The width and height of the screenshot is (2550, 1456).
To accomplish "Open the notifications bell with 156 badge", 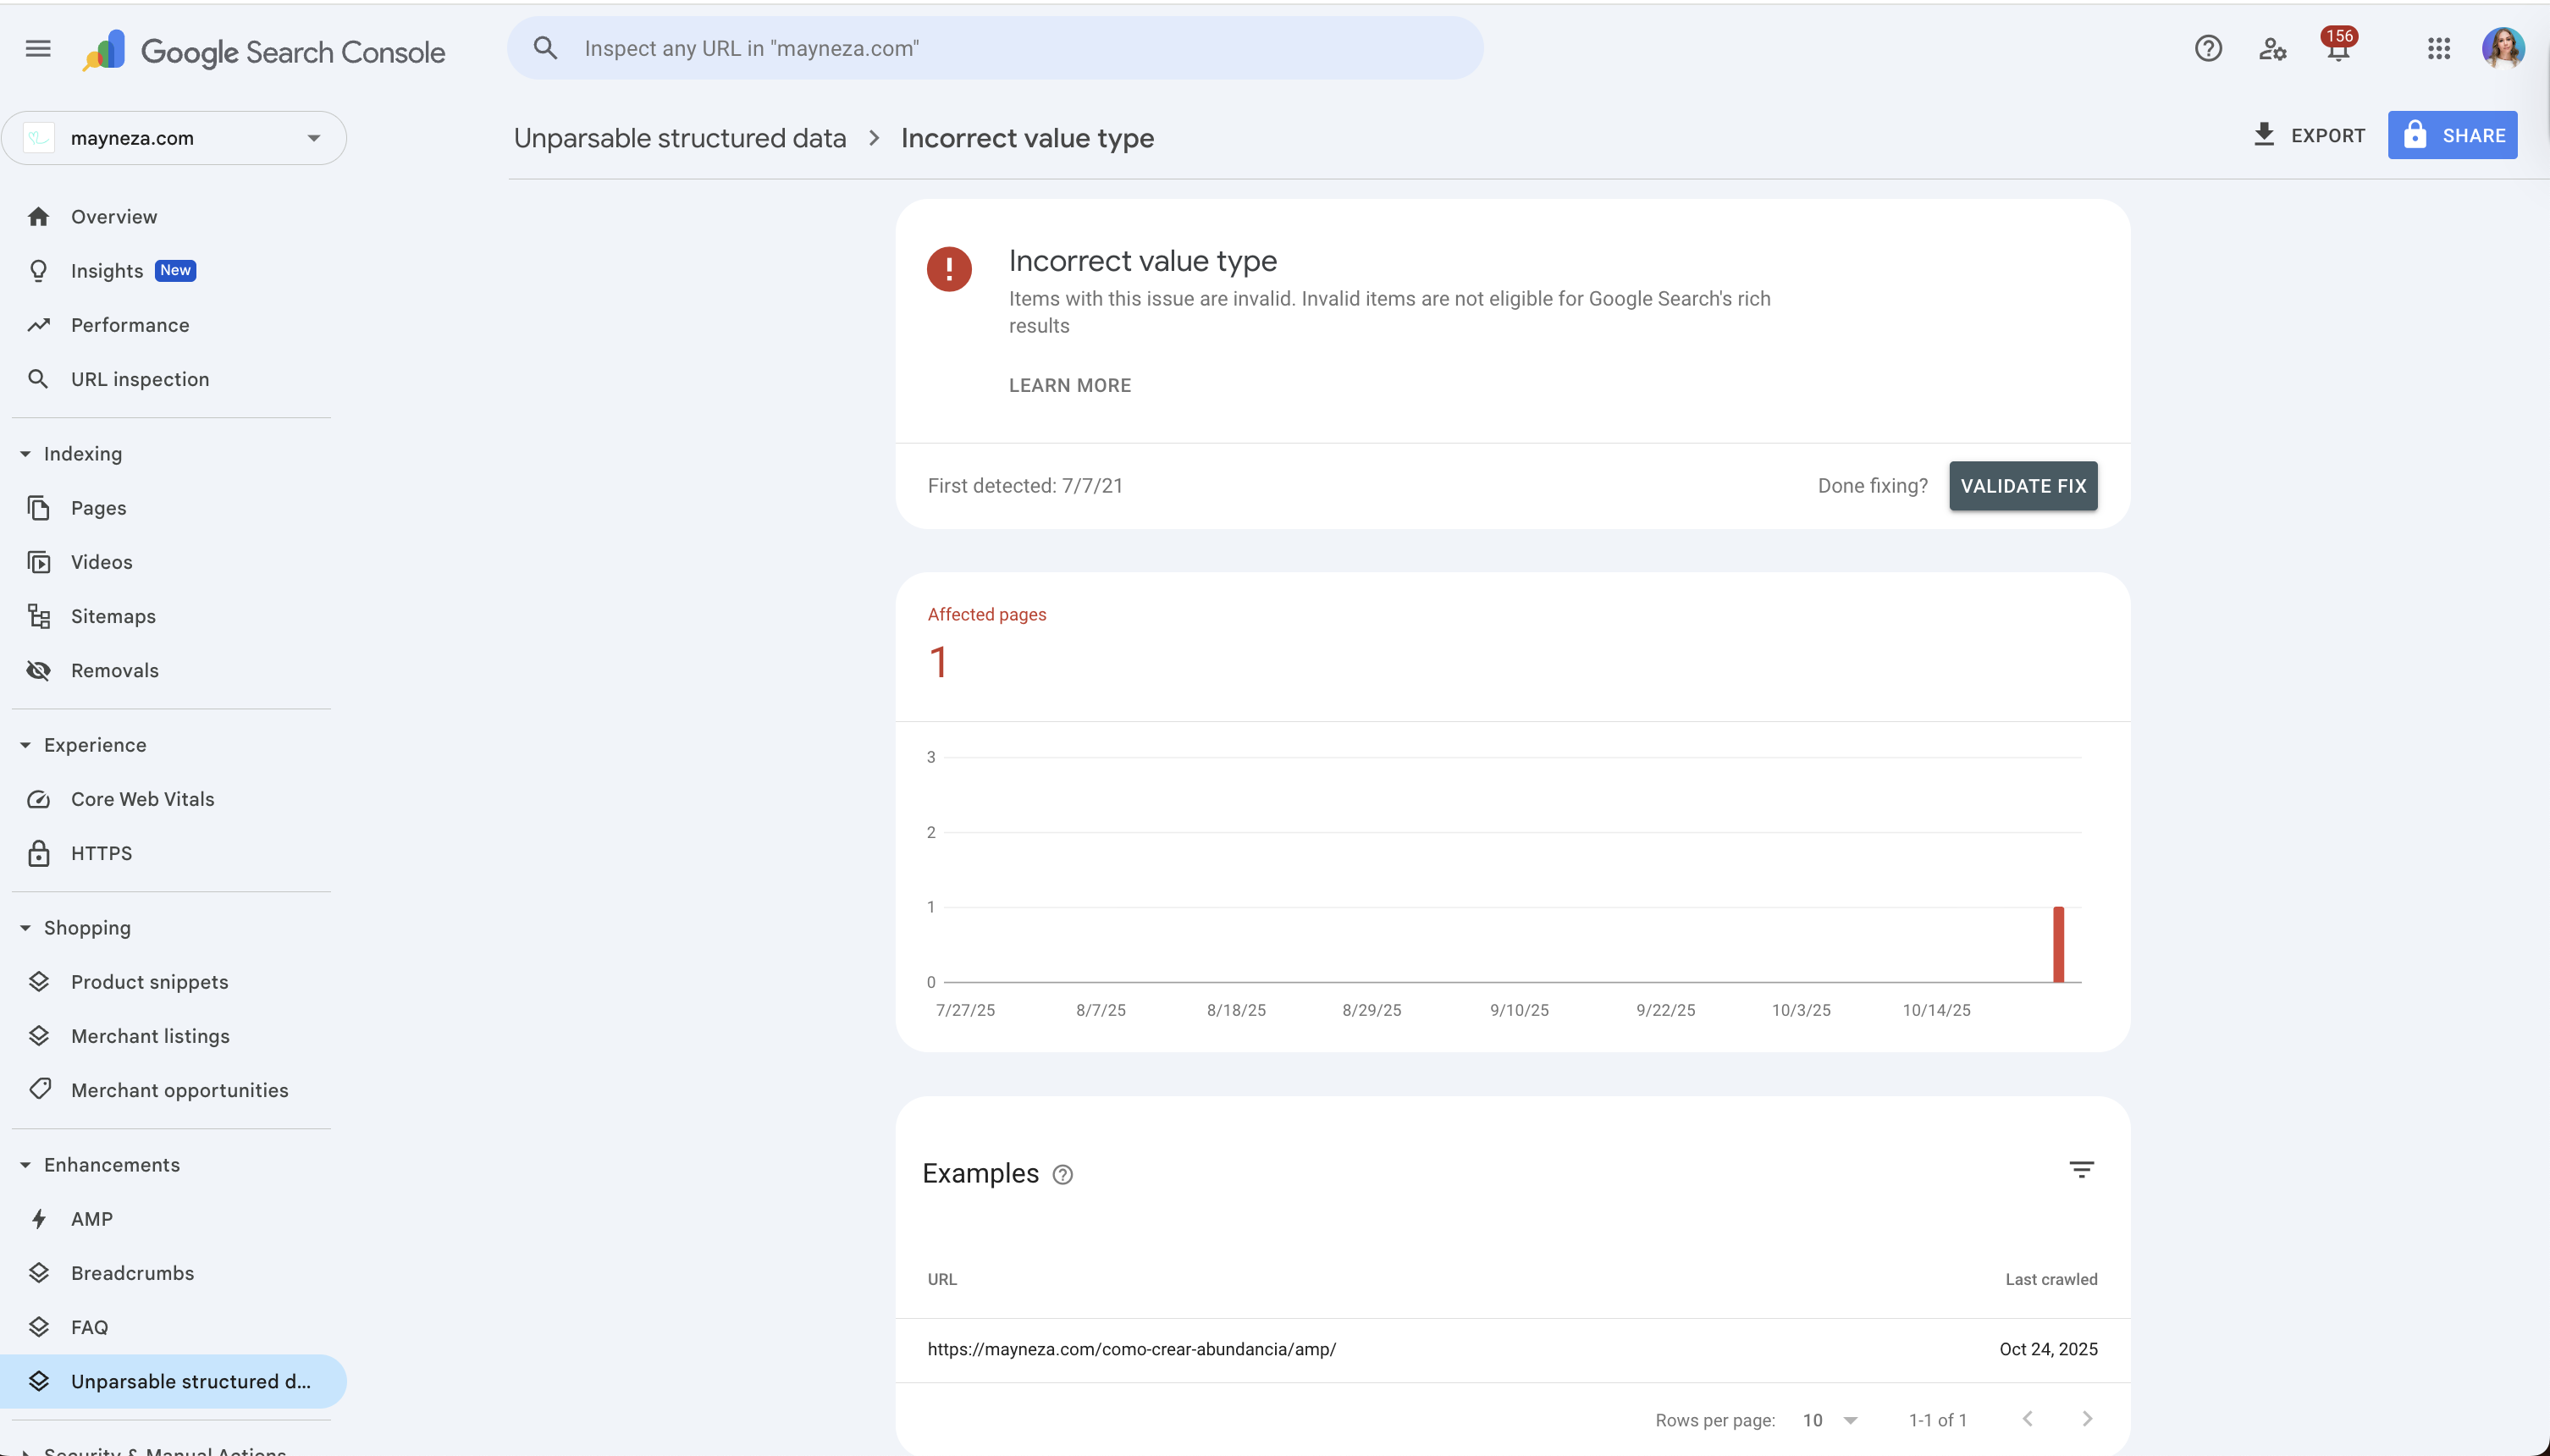I will coord(2337,48).
